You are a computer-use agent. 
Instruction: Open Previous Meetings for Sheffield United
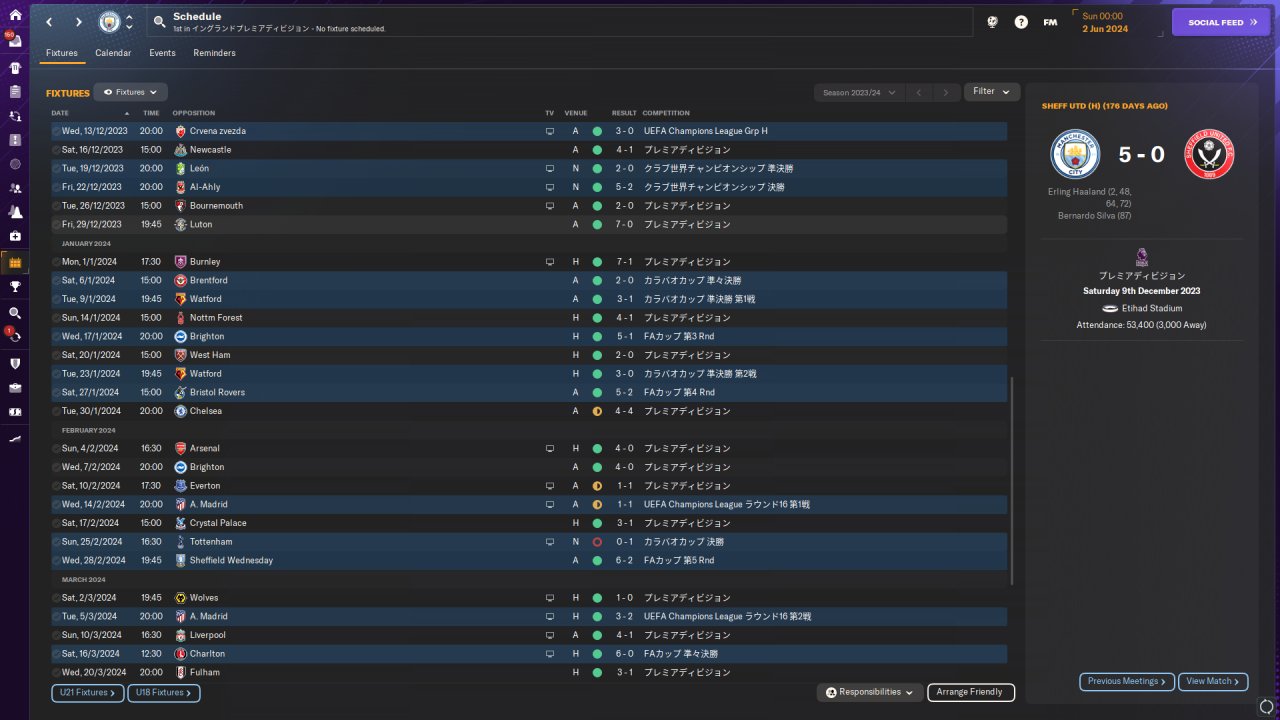1127,681
